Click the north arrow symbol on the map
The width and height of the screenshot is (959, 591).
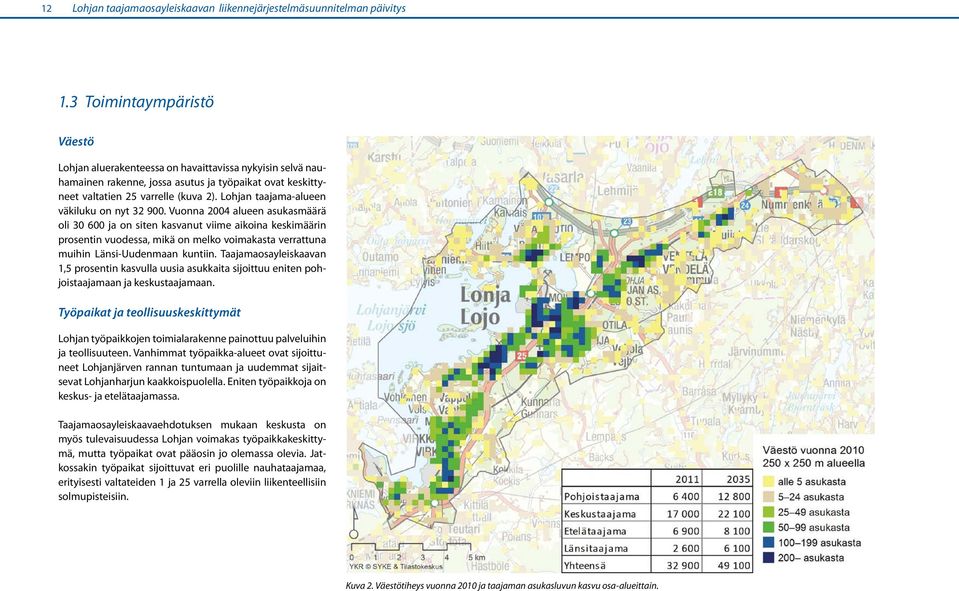pyautogui.click(x=354, y=524)
